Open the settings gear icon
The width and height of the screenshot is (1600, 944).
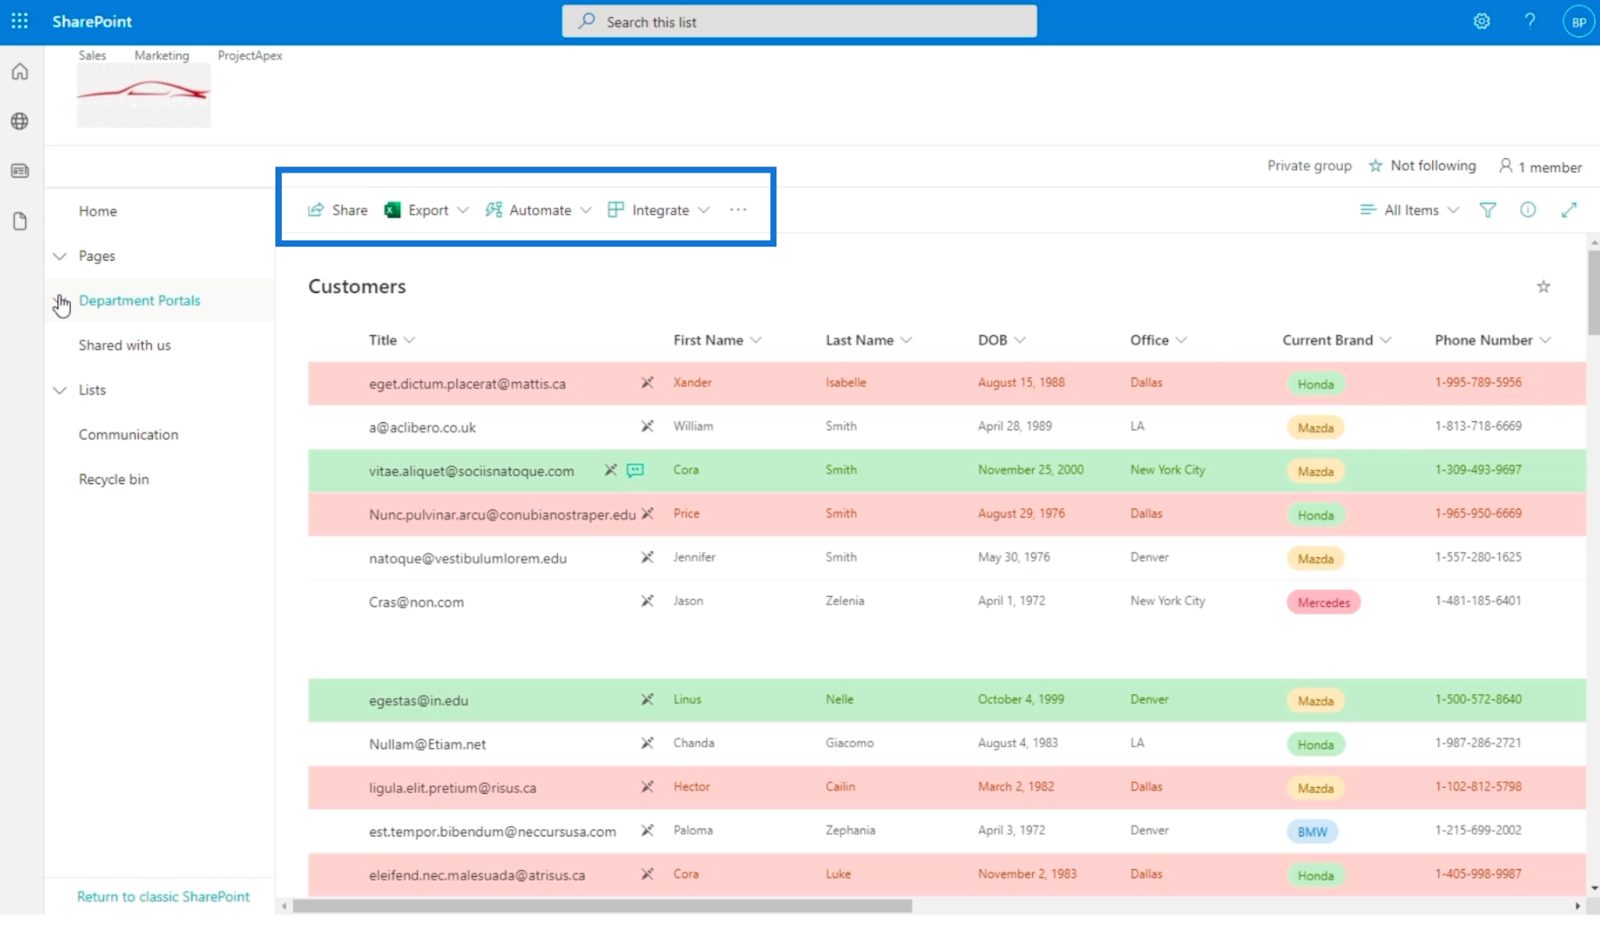pos(1481,21)
